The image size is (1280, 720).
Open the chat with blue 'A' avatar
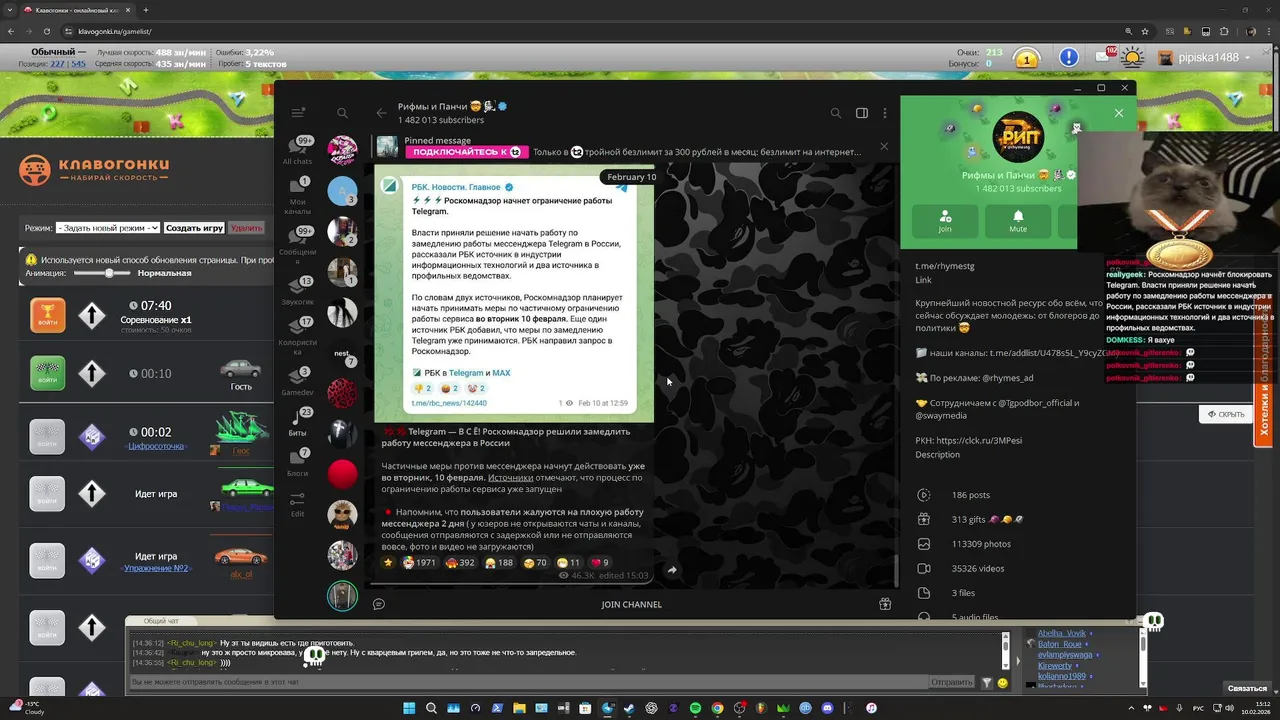coord(342,191)
